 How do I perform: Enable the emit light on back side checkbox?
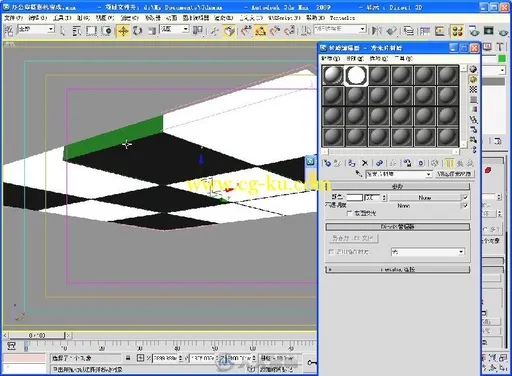click(349, 213)
